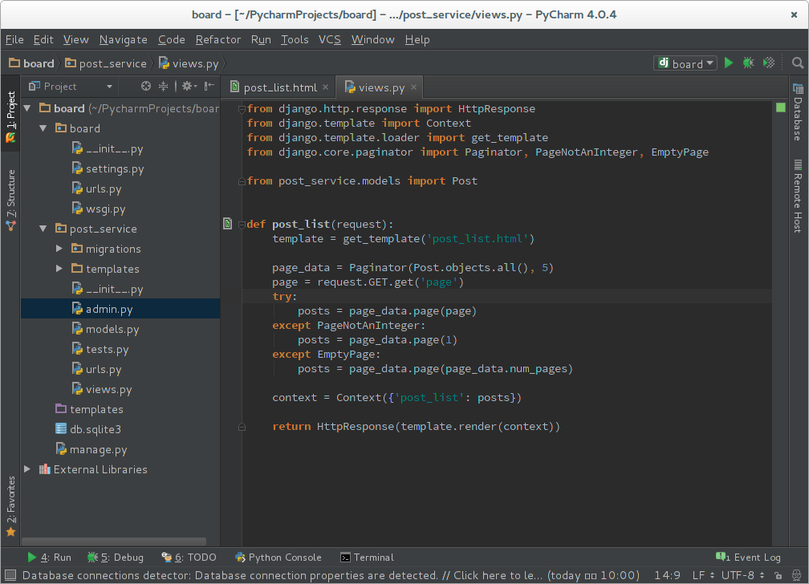The image size is (809, 584).
Task: Open the Navigate menu
Action: [x=123, y=40]
